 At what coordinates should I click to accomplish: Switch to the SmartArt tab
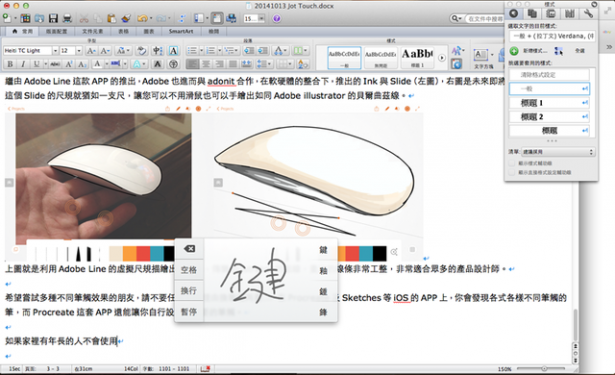pyautogui.click(x=181, y=31)
